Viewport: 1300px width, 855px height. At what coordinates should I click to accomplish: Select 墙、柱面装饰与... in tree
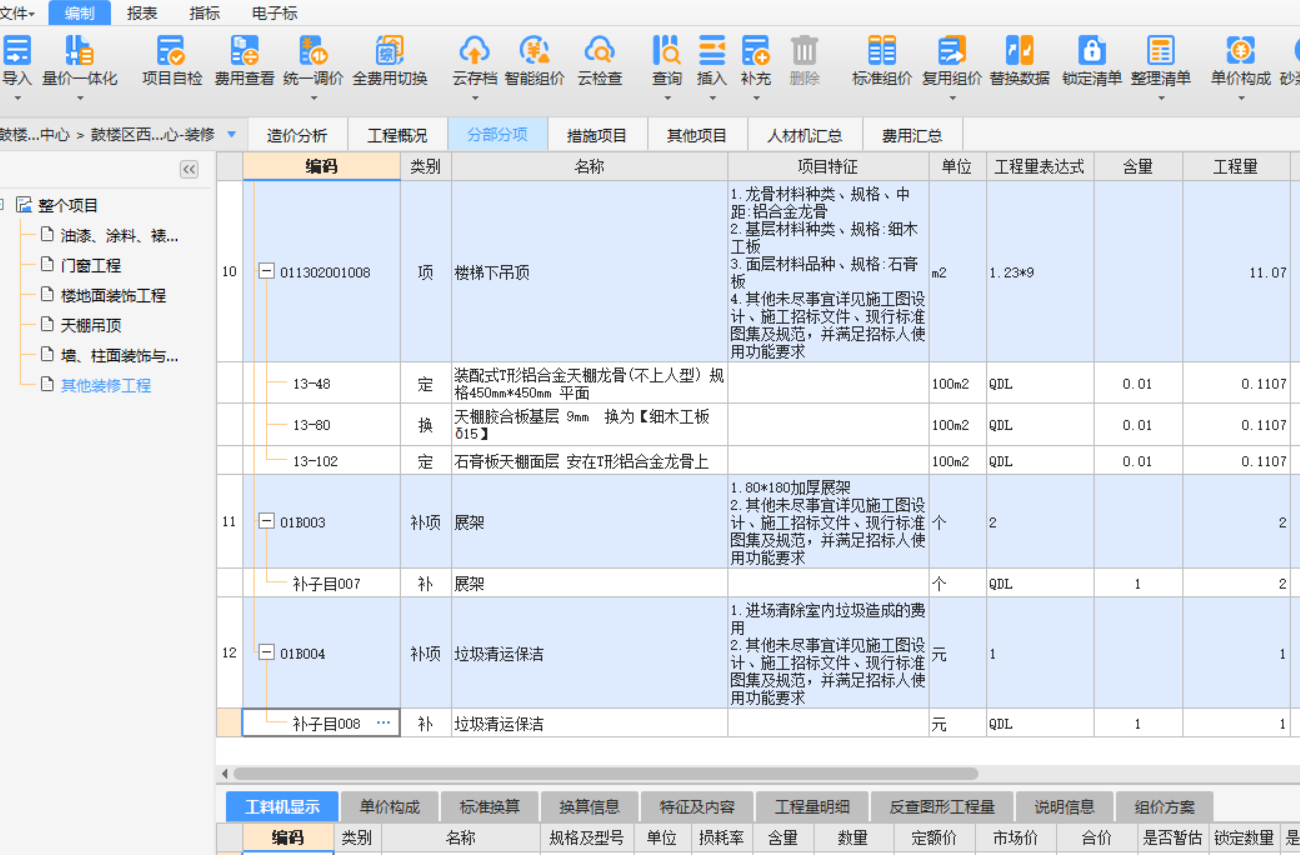(119, 356)
